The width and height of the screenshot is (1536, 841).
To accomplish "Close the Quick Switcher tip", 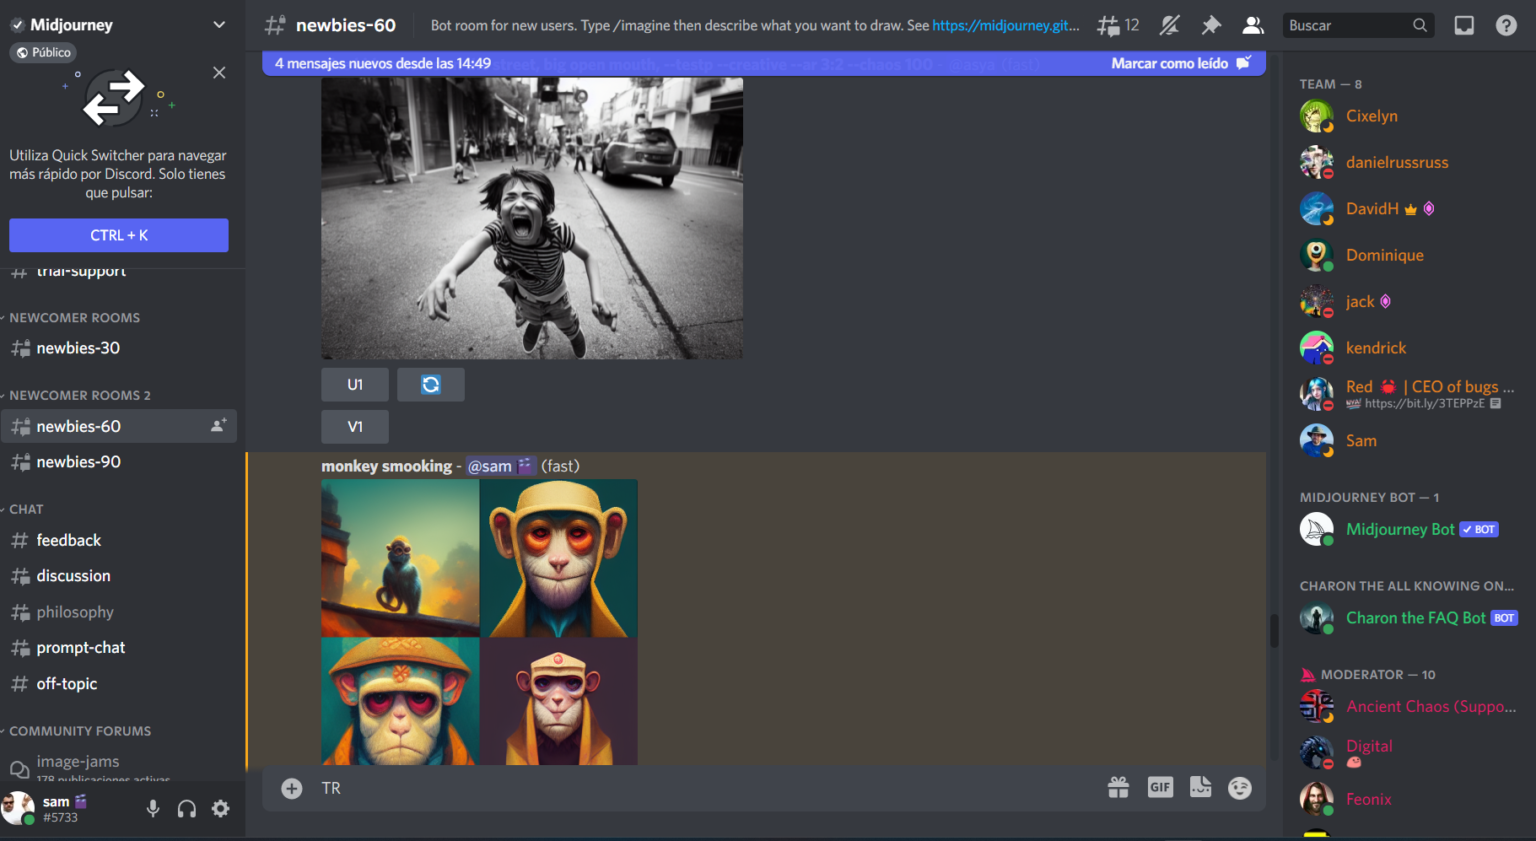I will 219,73.
